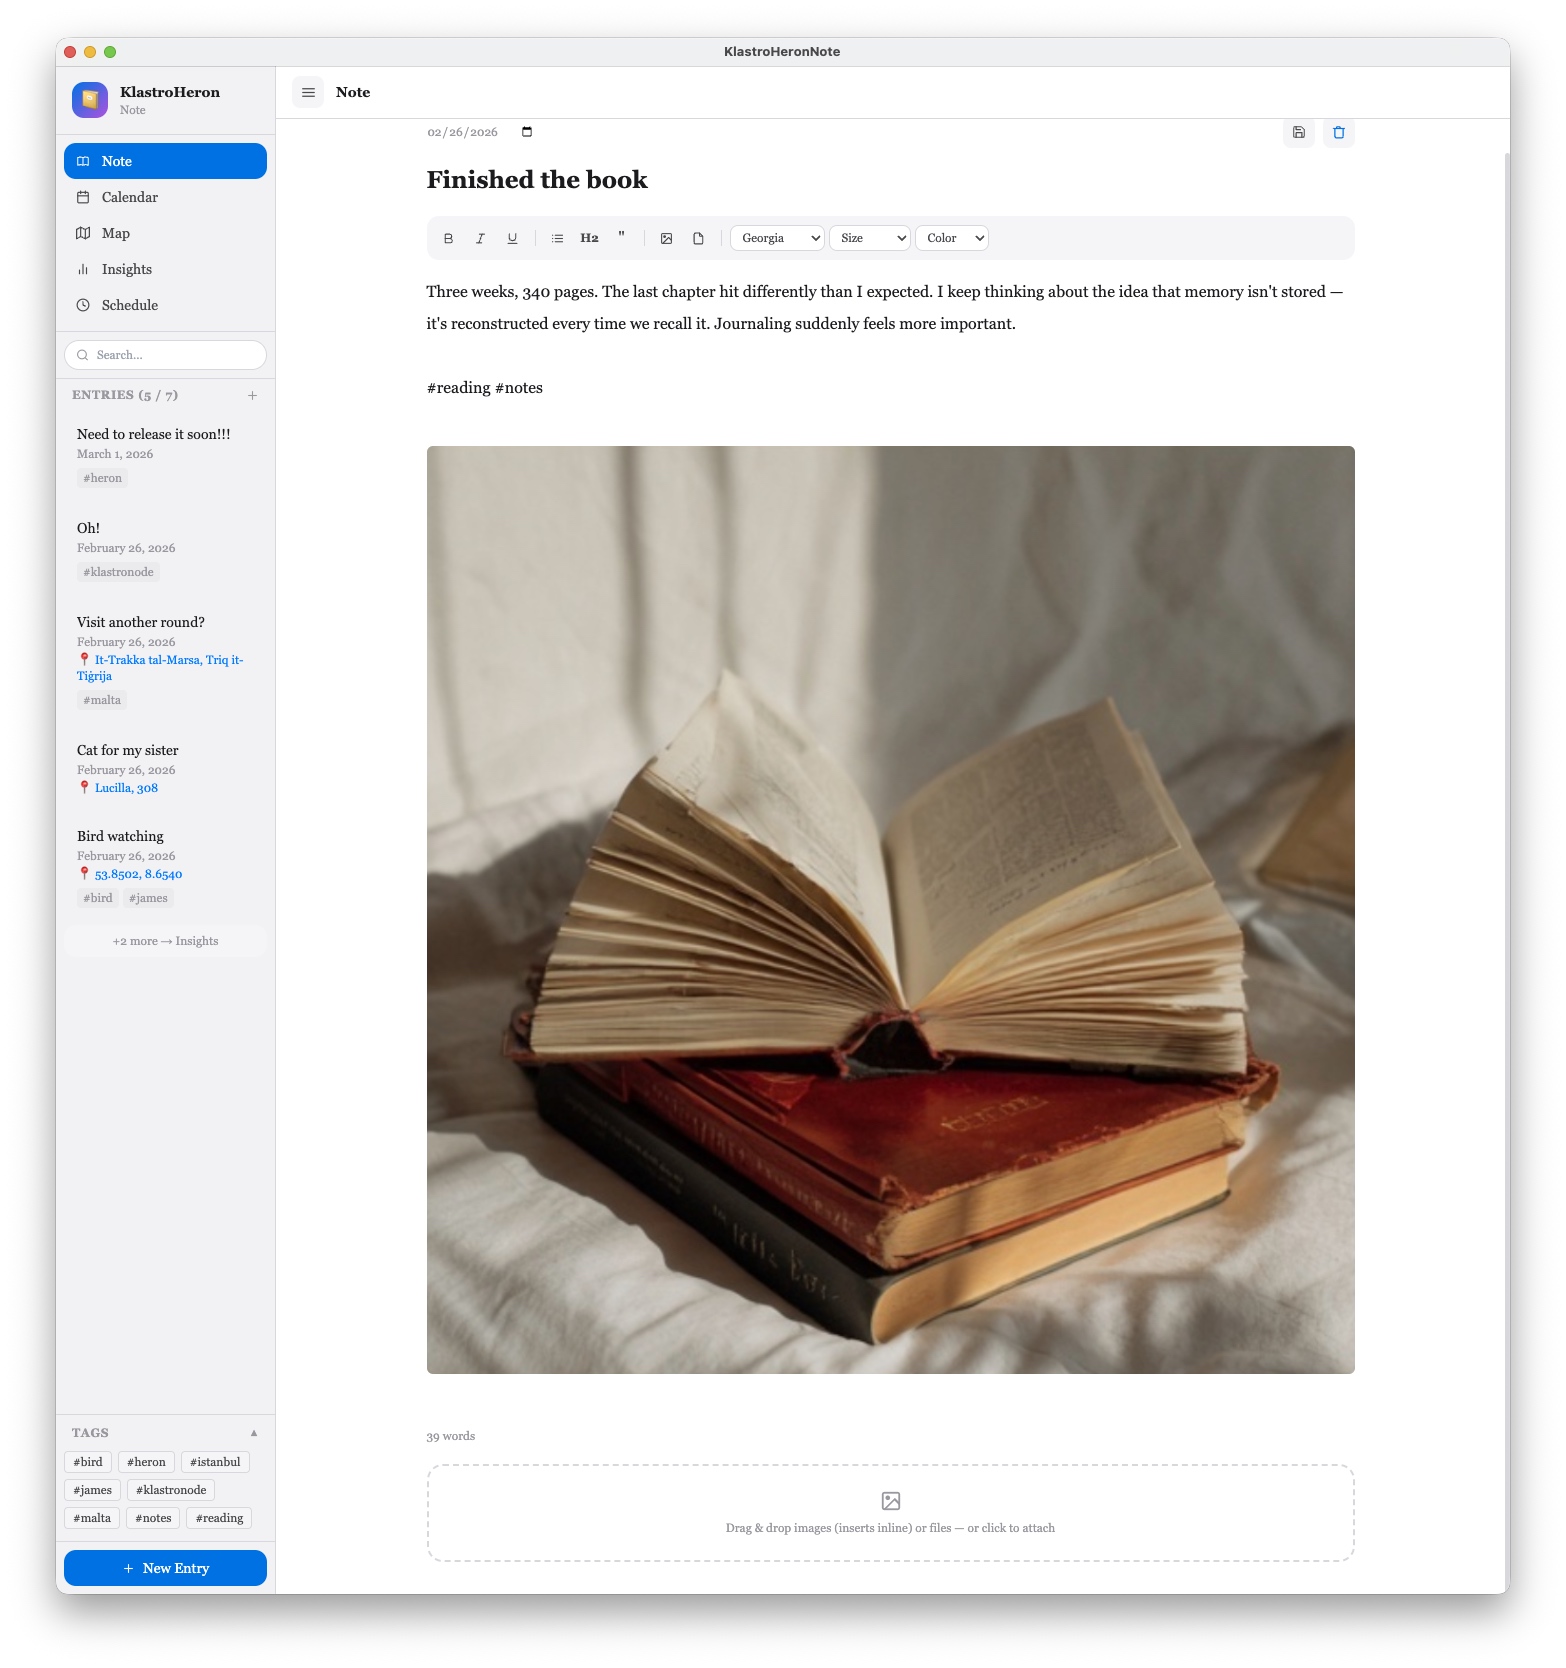Attach a file using the toolbar icon

(x=698, y=238)
